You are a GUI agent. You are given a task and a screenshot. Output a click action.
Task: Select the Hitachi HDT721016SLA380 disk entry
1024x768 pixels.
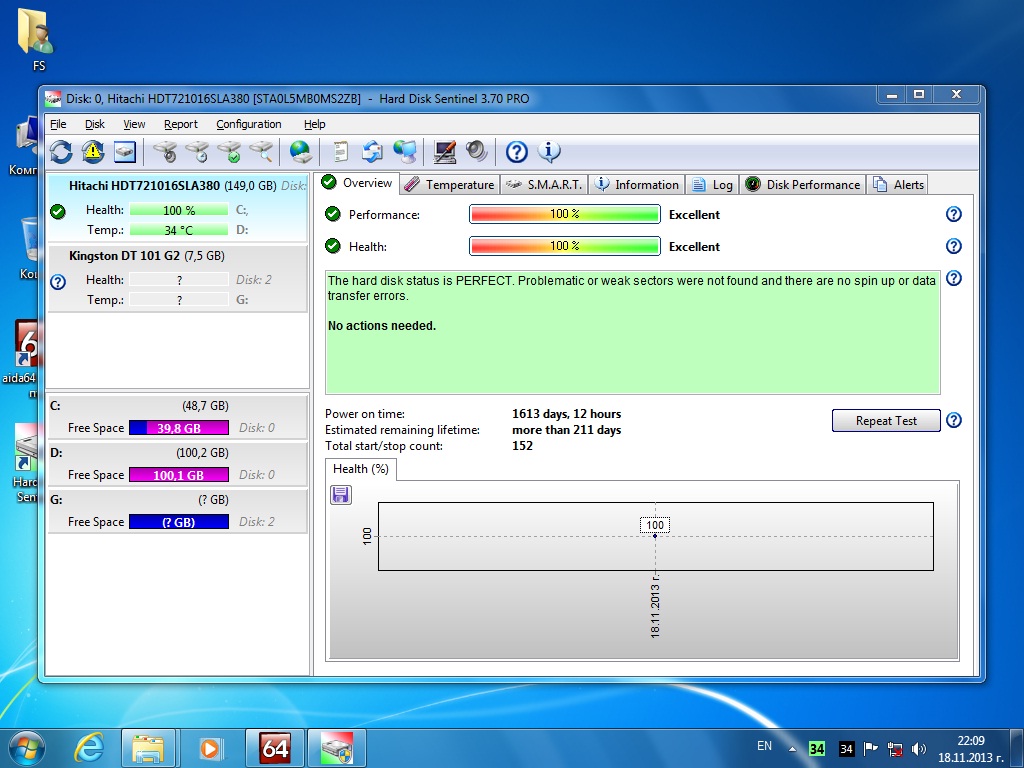178,208
